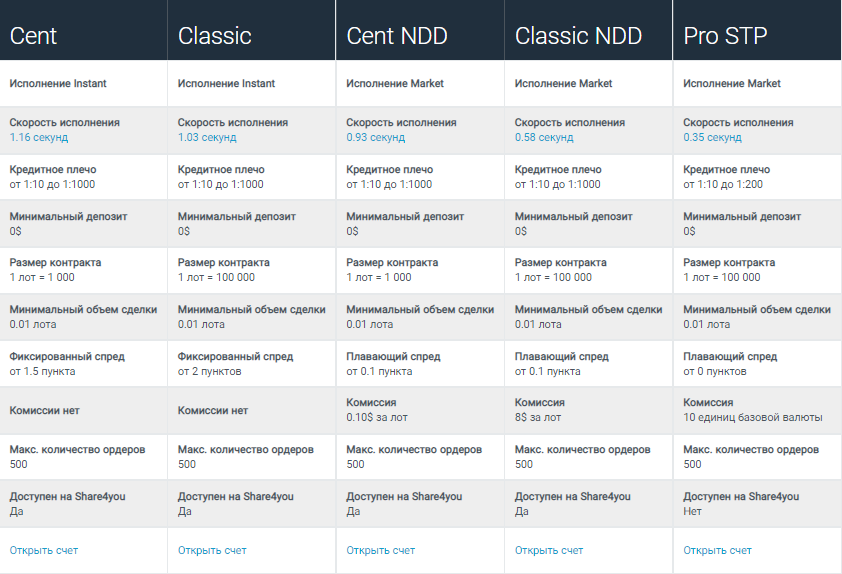Open account link under Pro STP column
Image resolution: width=842 pixels, height=574 pixels.
click(x=717, y=550)
